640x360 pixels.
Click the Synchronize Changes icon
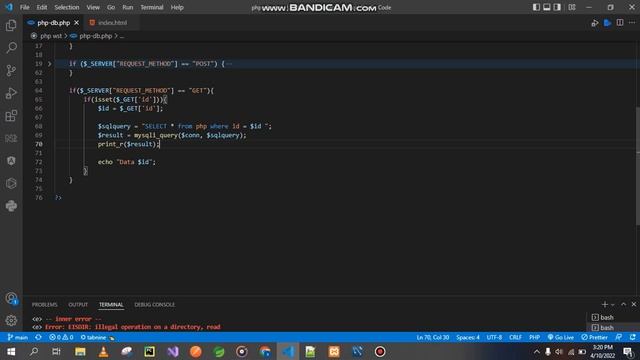(38, 338)
